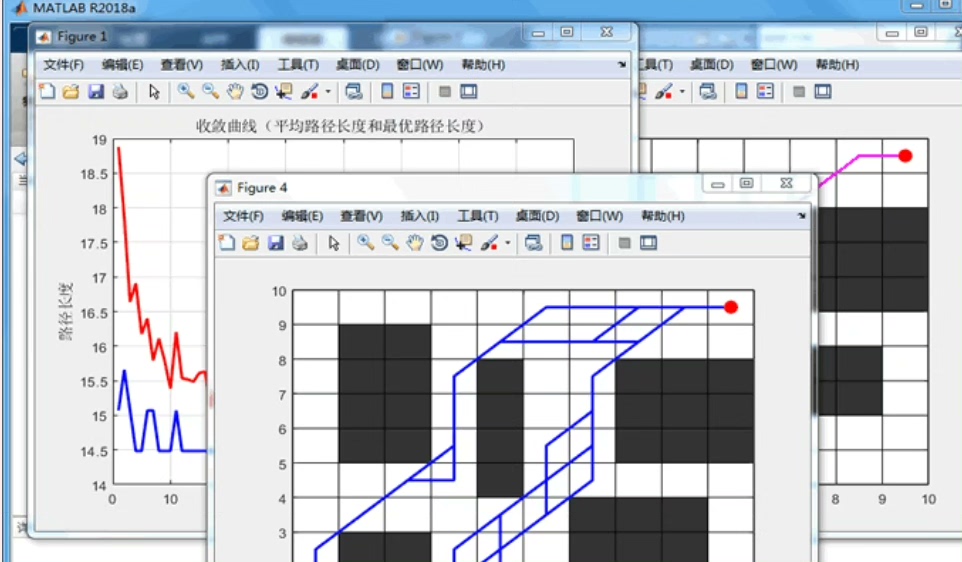The image size is (962, 562).
Task: Open 桌面(D) menu in Figure 4
Action: 537,216
